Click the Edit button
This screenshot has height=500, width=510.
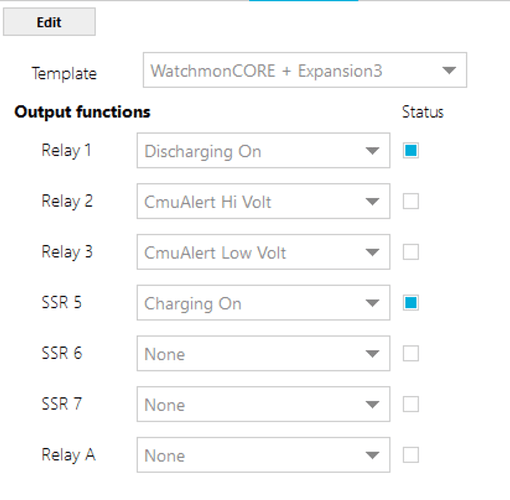(x=49, y=22)
